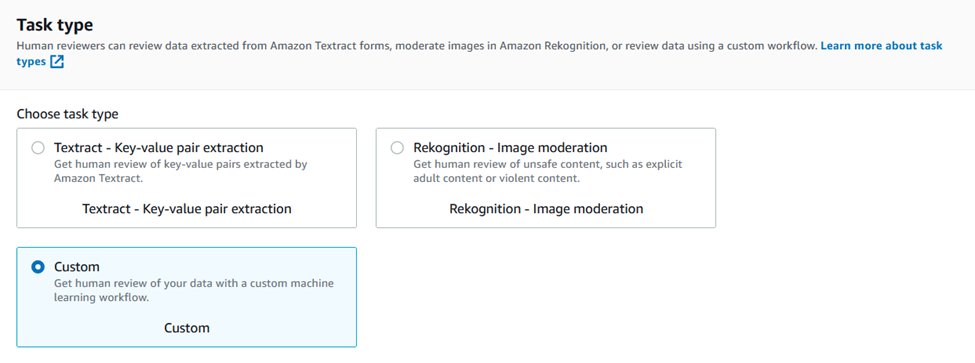Click the bottom Rekognition card caption label

click(546, 209)
